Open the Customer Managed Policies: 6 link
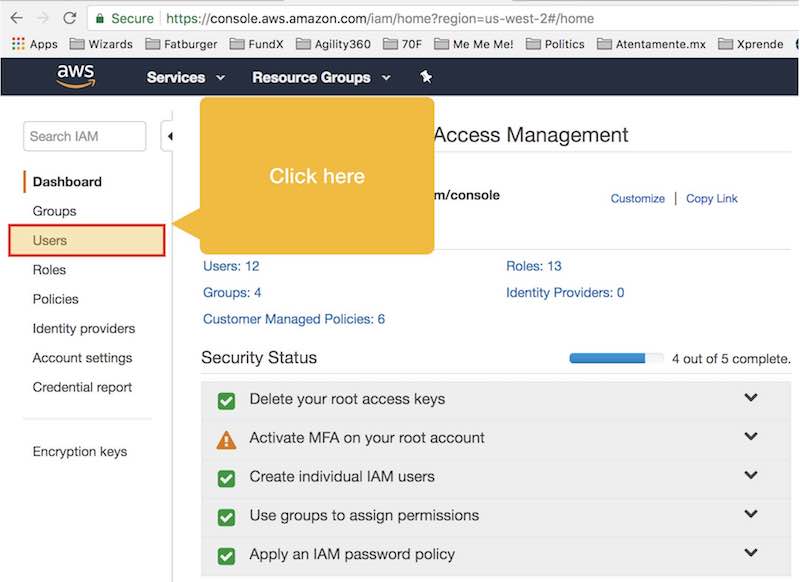 pyautogui.click(x=294, y=319)
